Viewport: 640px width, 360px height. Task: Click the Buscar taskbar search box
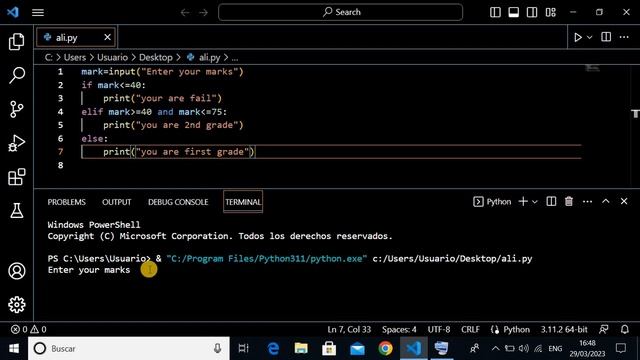click(129, 349)
